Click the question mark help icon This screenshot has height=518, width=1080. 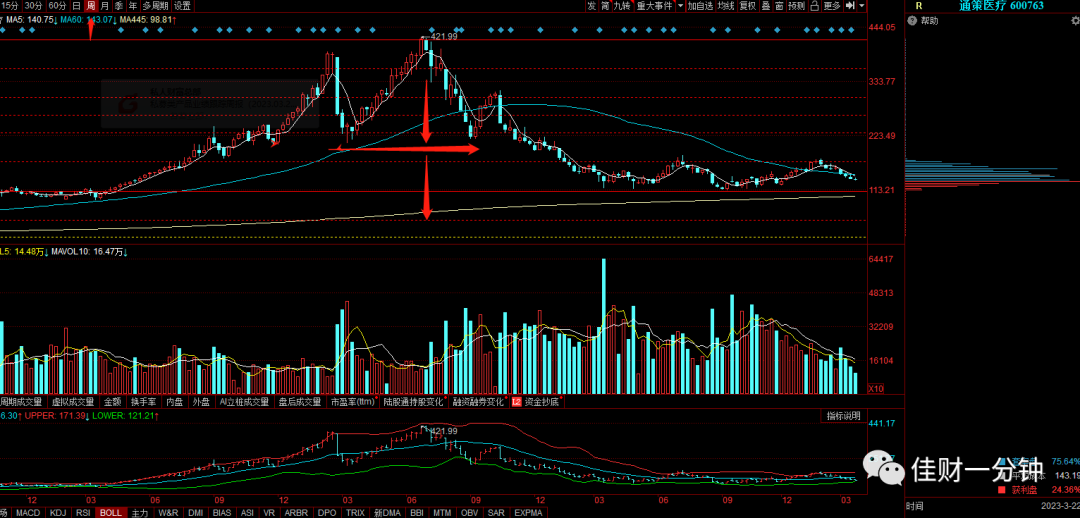coord(912,21)
